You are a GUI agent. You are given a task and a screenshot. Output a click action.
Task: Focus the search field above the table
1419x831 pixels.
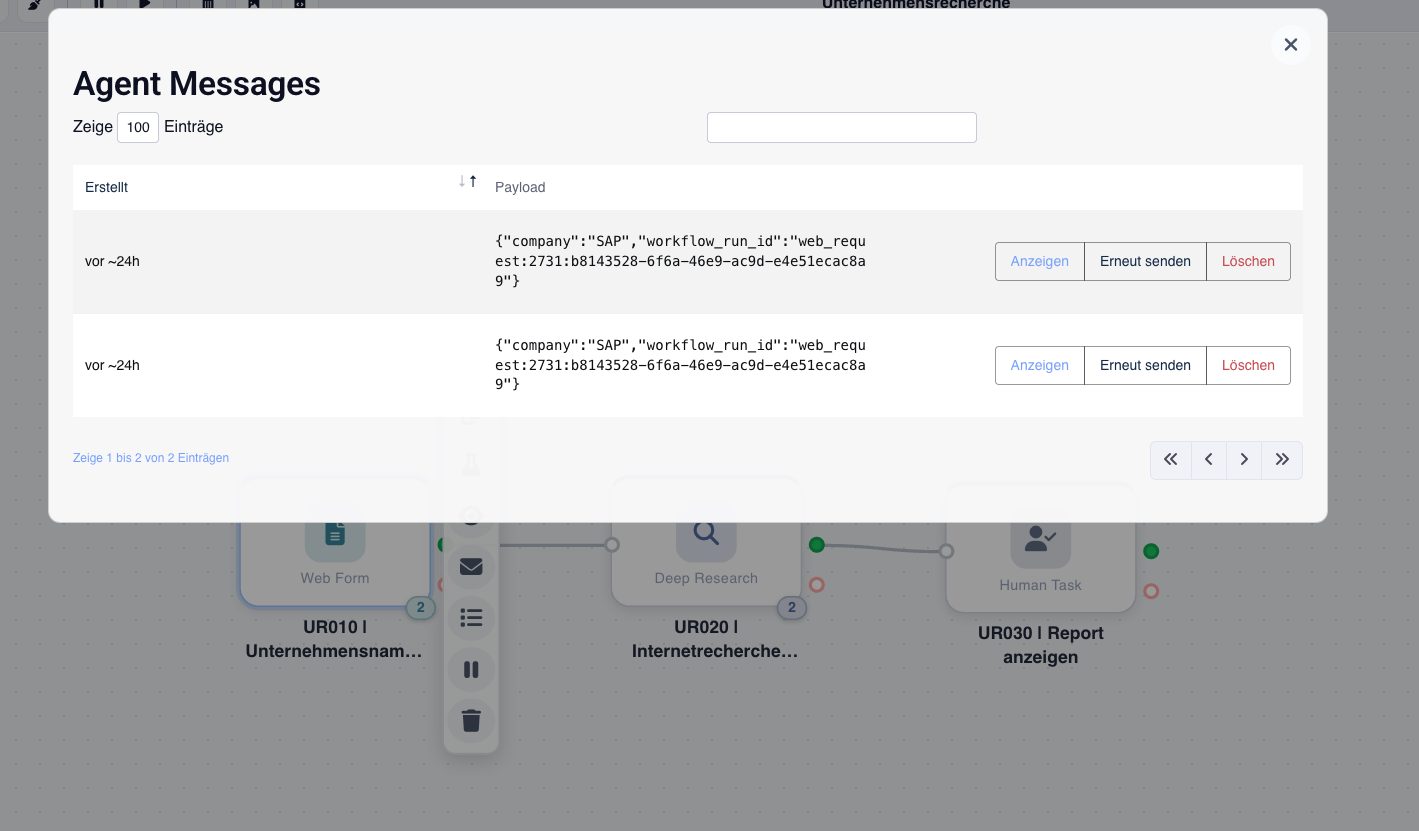[841, 128]
